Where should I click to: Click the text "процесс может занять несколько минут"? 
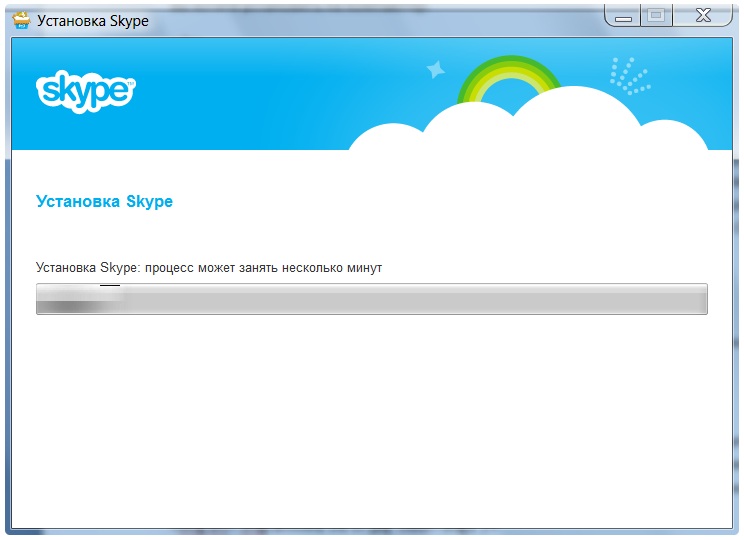point(263,268)
